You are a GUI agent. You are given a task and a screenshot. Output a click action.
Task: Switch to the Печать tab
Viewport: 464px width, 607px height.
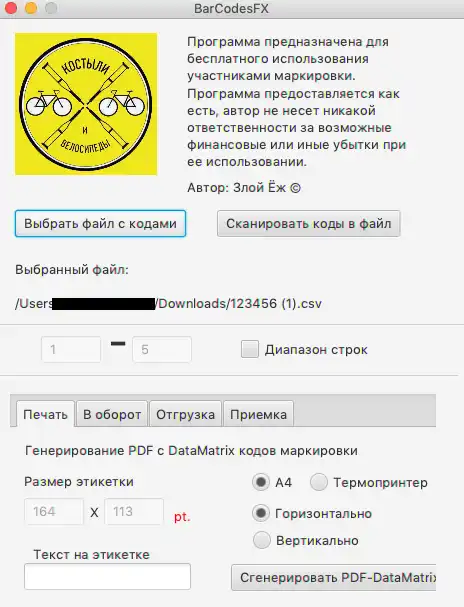45,414
